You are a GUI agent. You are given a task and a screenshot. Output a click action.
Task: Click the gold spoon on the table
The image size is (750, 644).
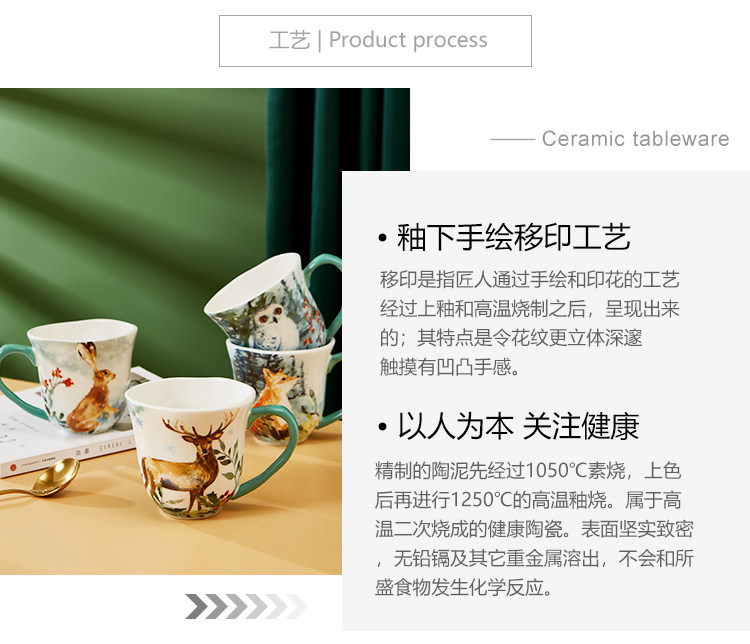(x=41, y=477)
